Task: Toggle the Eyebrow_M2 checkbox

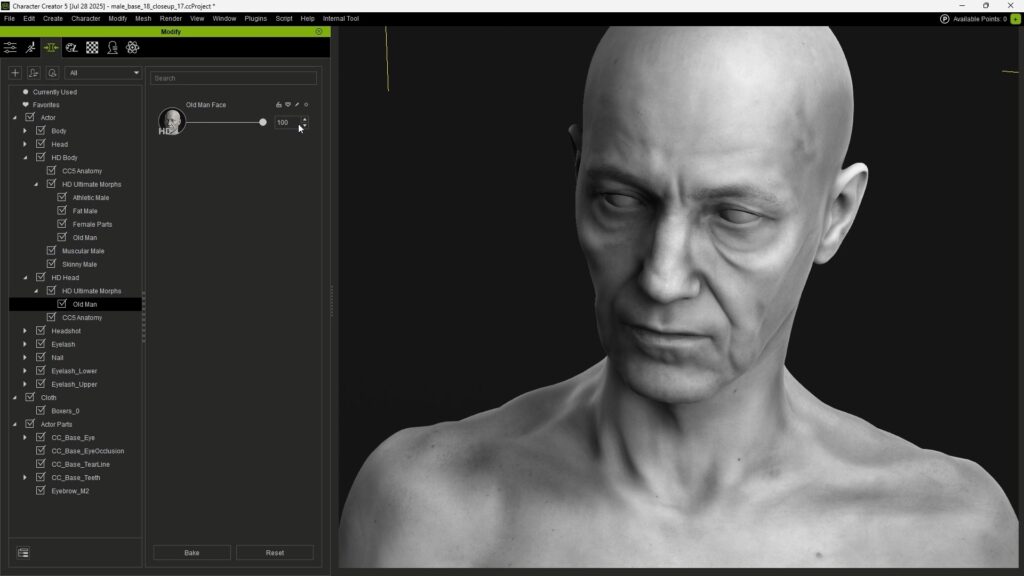Action: pyautogui.click(x=41, y=491)
